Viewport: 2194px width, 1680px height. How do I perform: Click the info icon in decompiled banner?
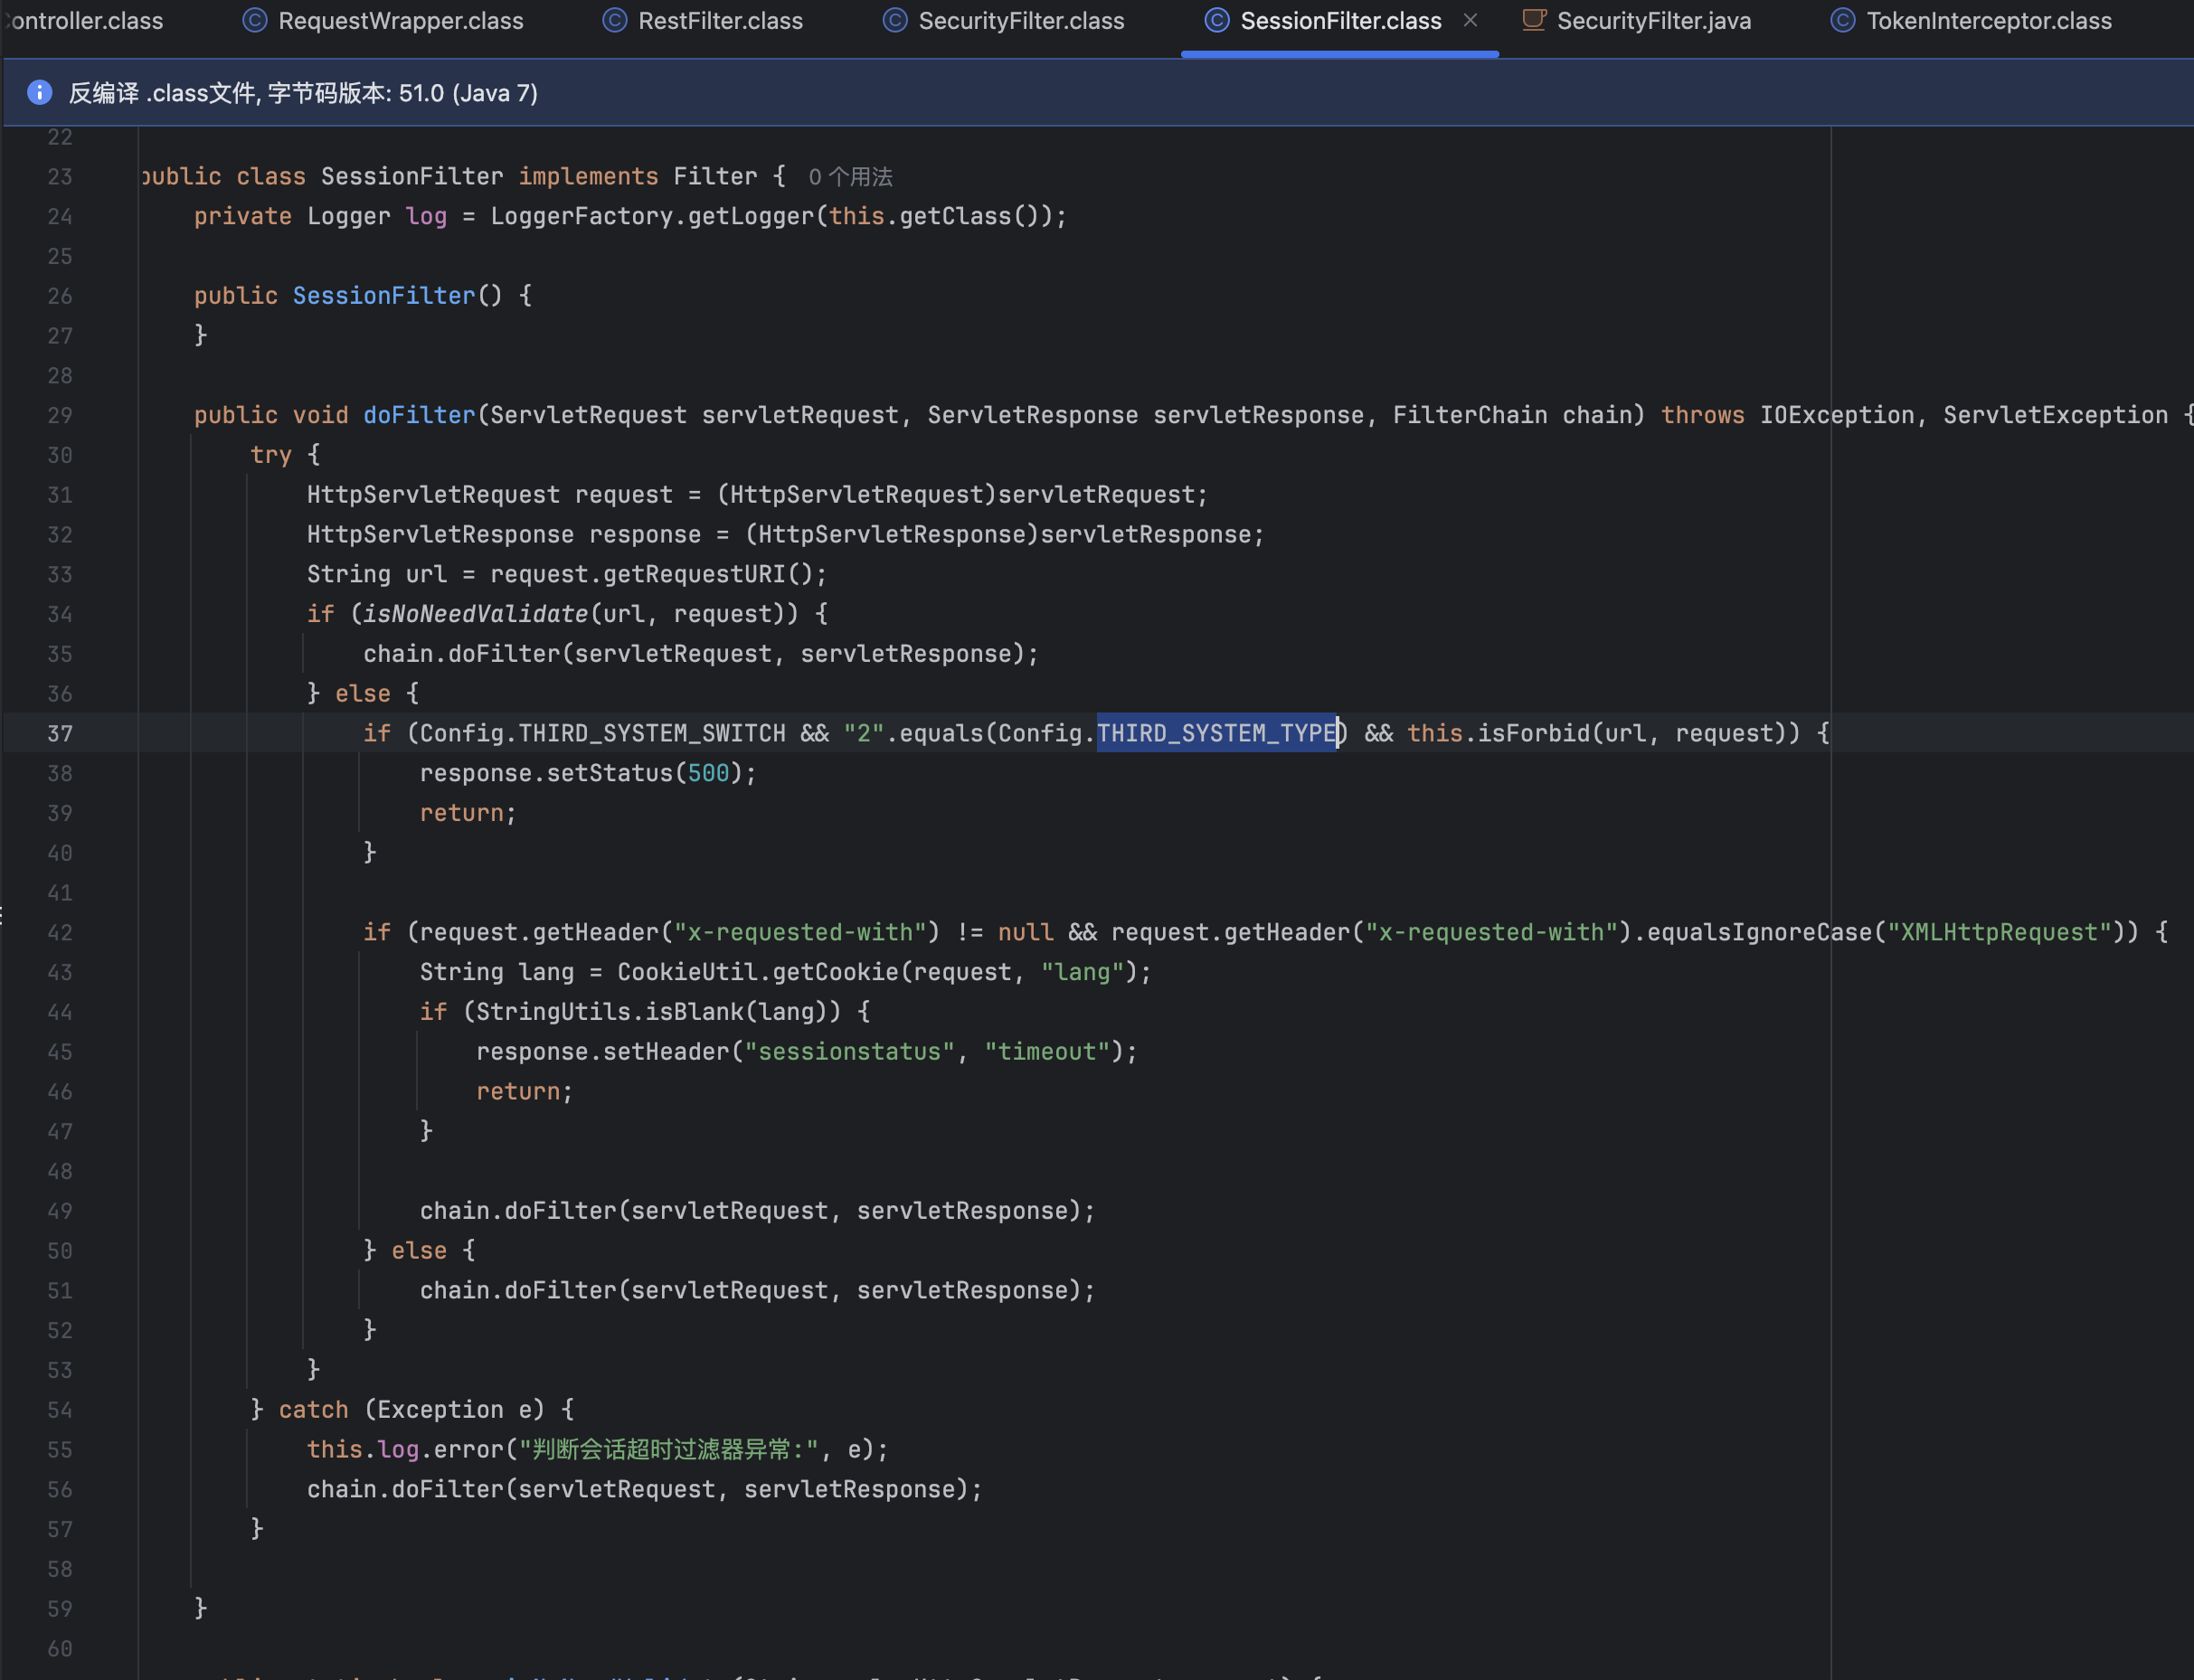(x=39, y=93)
